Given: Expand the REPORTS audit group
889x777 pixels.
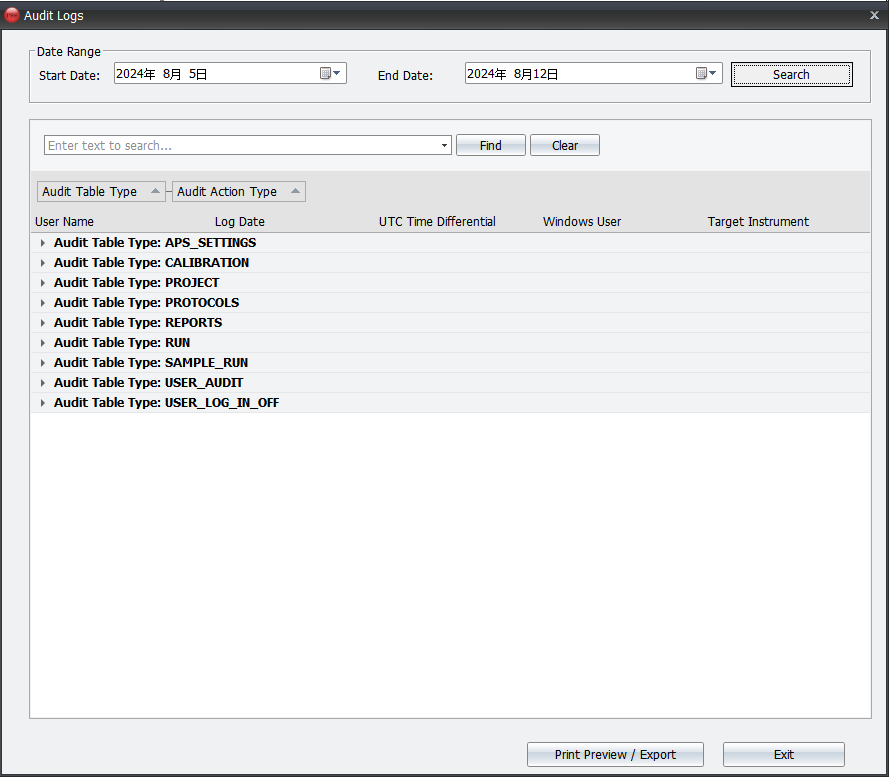Looking at the screenshot, I should [43, 323].
